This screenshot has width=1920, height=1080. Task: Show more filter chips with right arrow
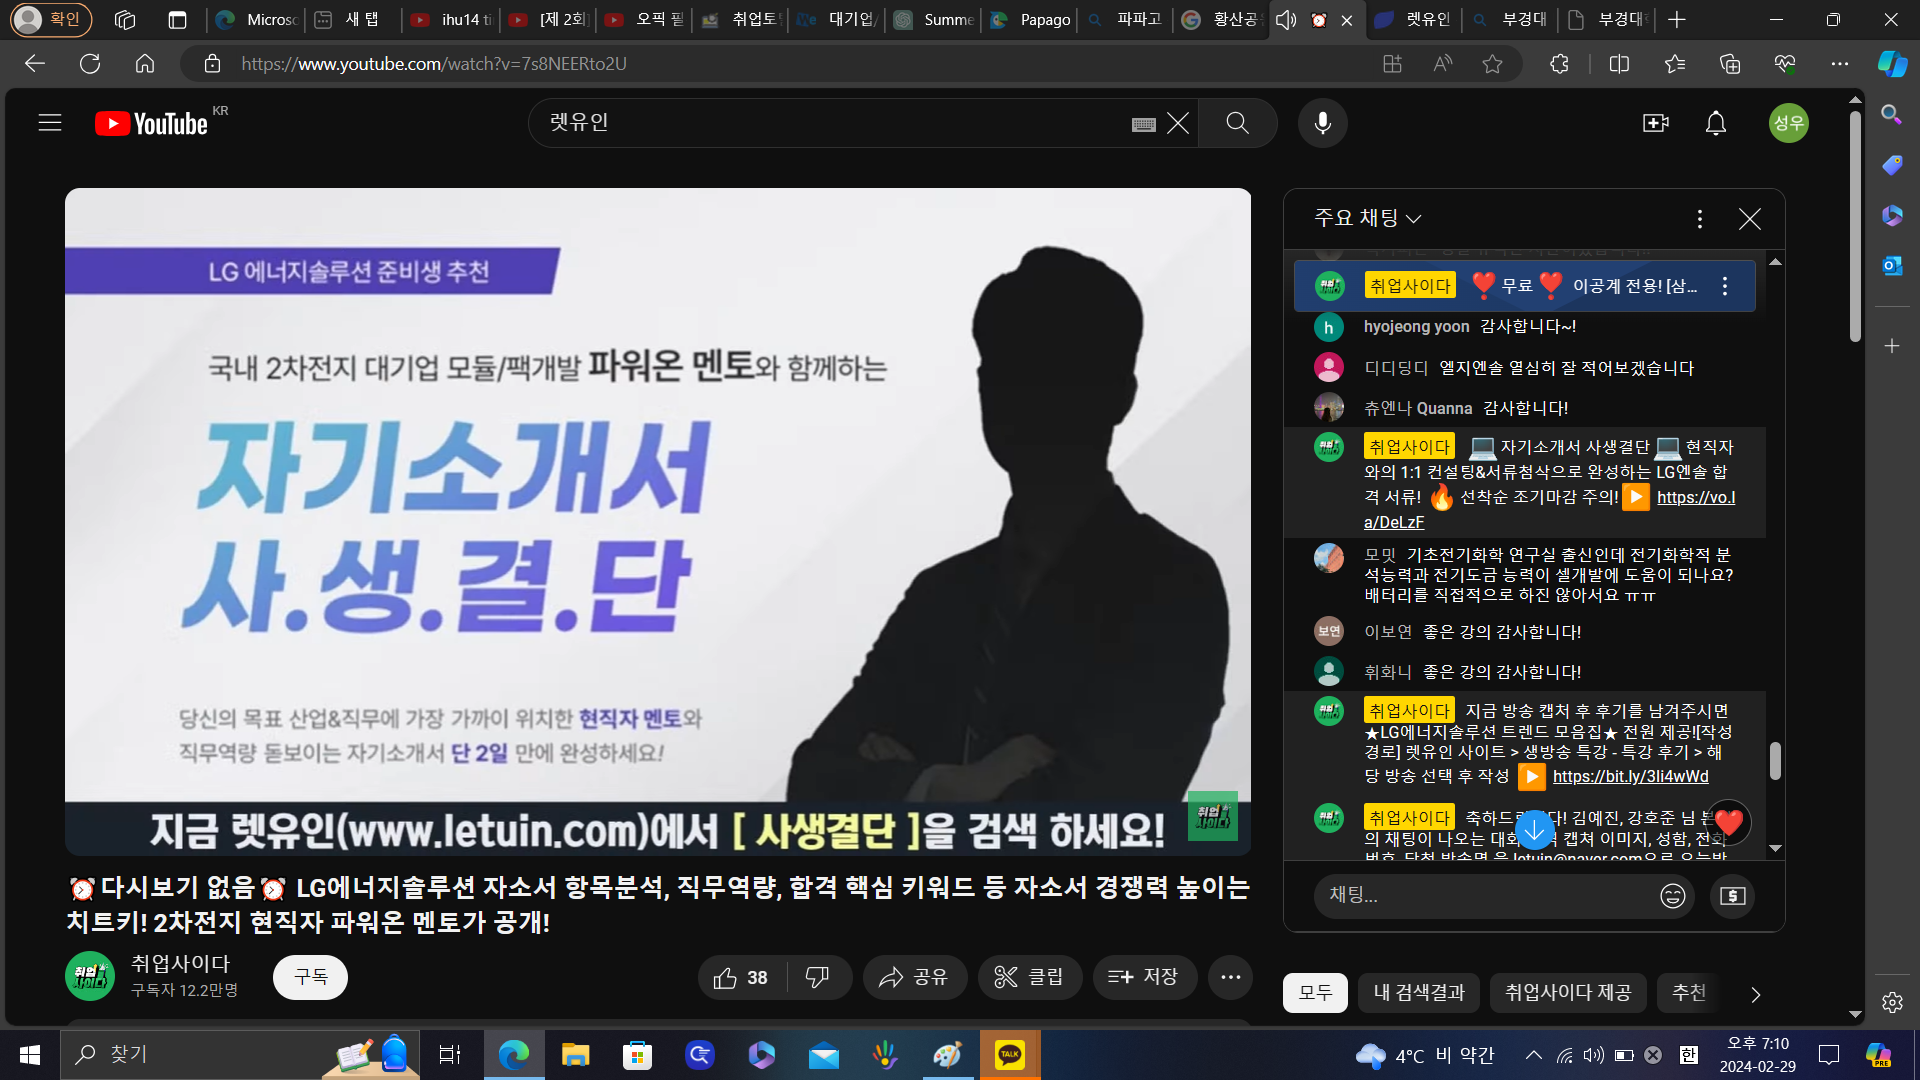[x=1755, y=994]
